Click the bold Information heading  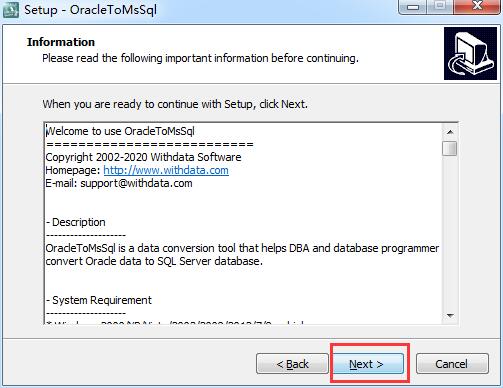61,42
